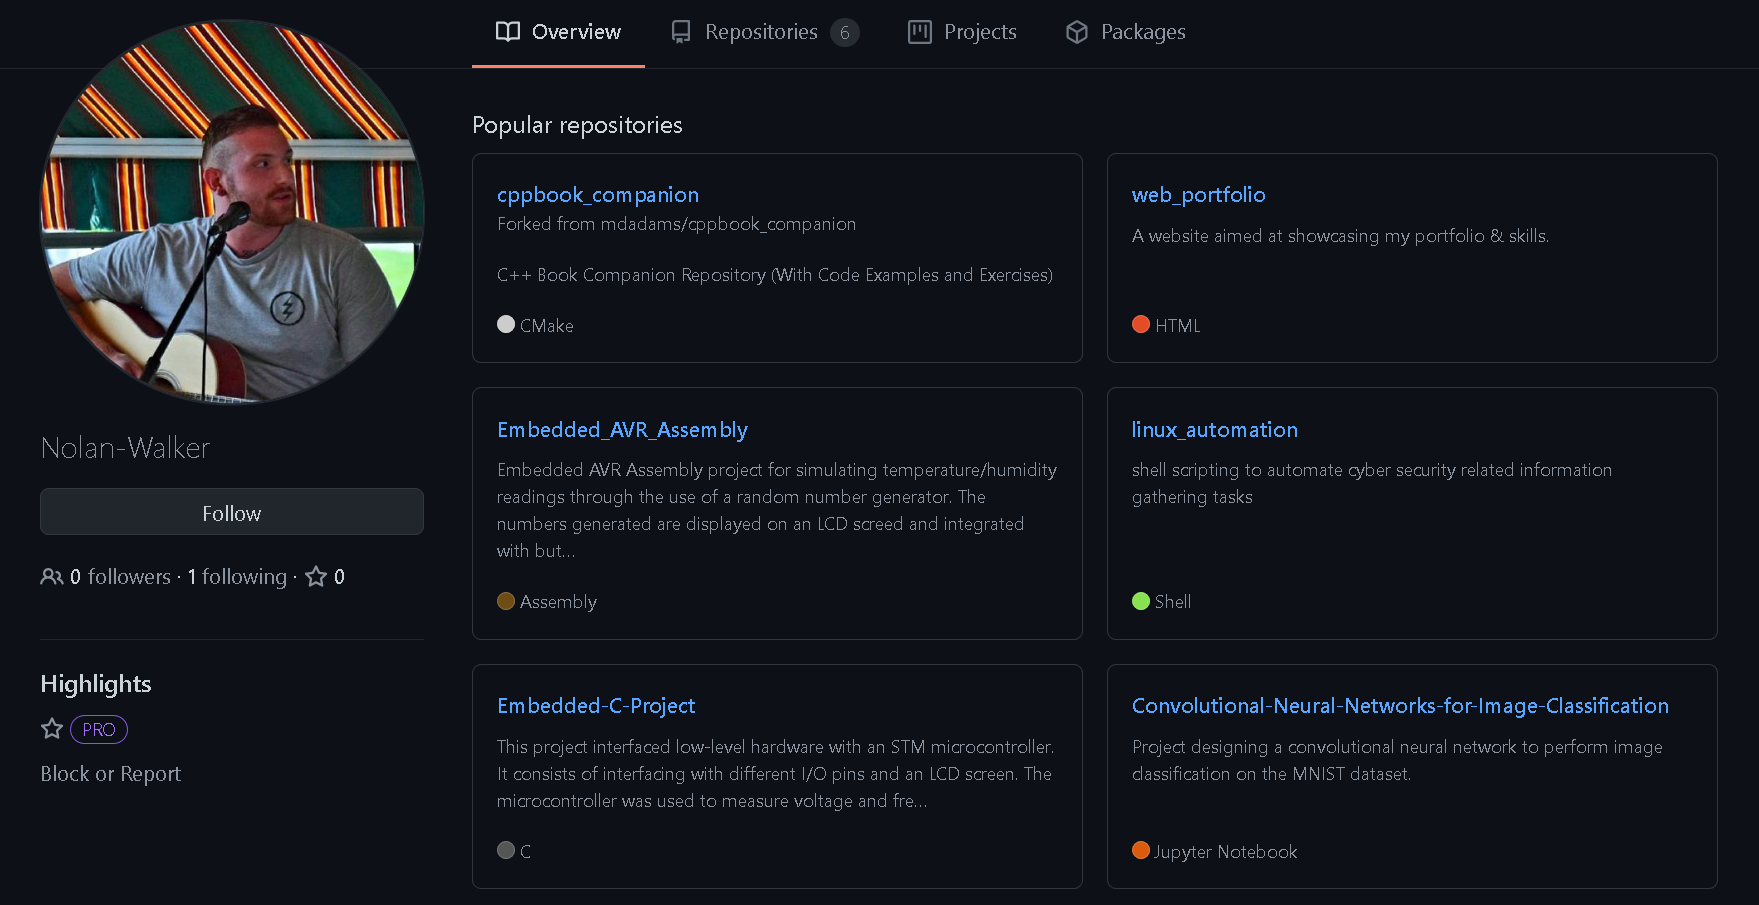Image resolution: width=1759 pixels, height=905 pixels.
Task: Open the web_portfolio repository link
Action: 1199,195
